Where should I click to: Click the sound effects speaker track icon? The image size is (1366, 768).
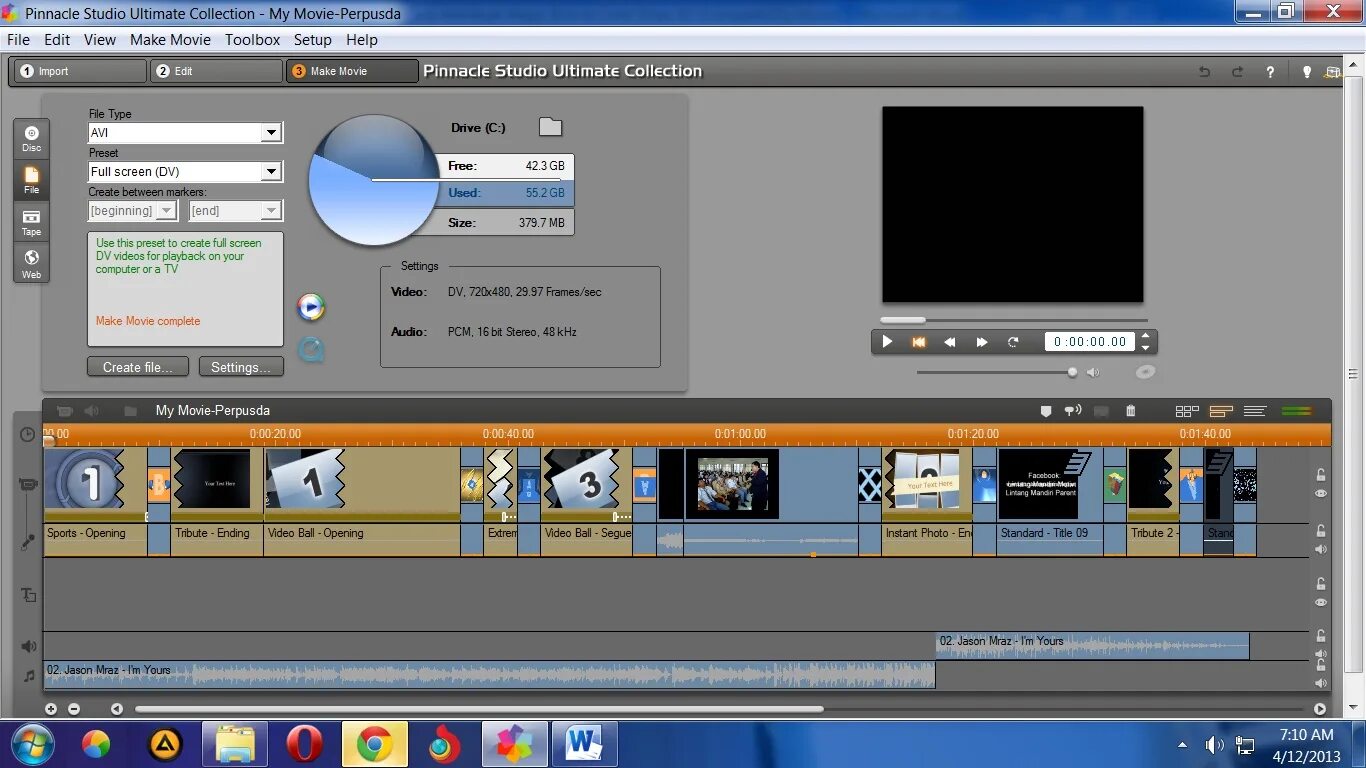pos(28,647)
